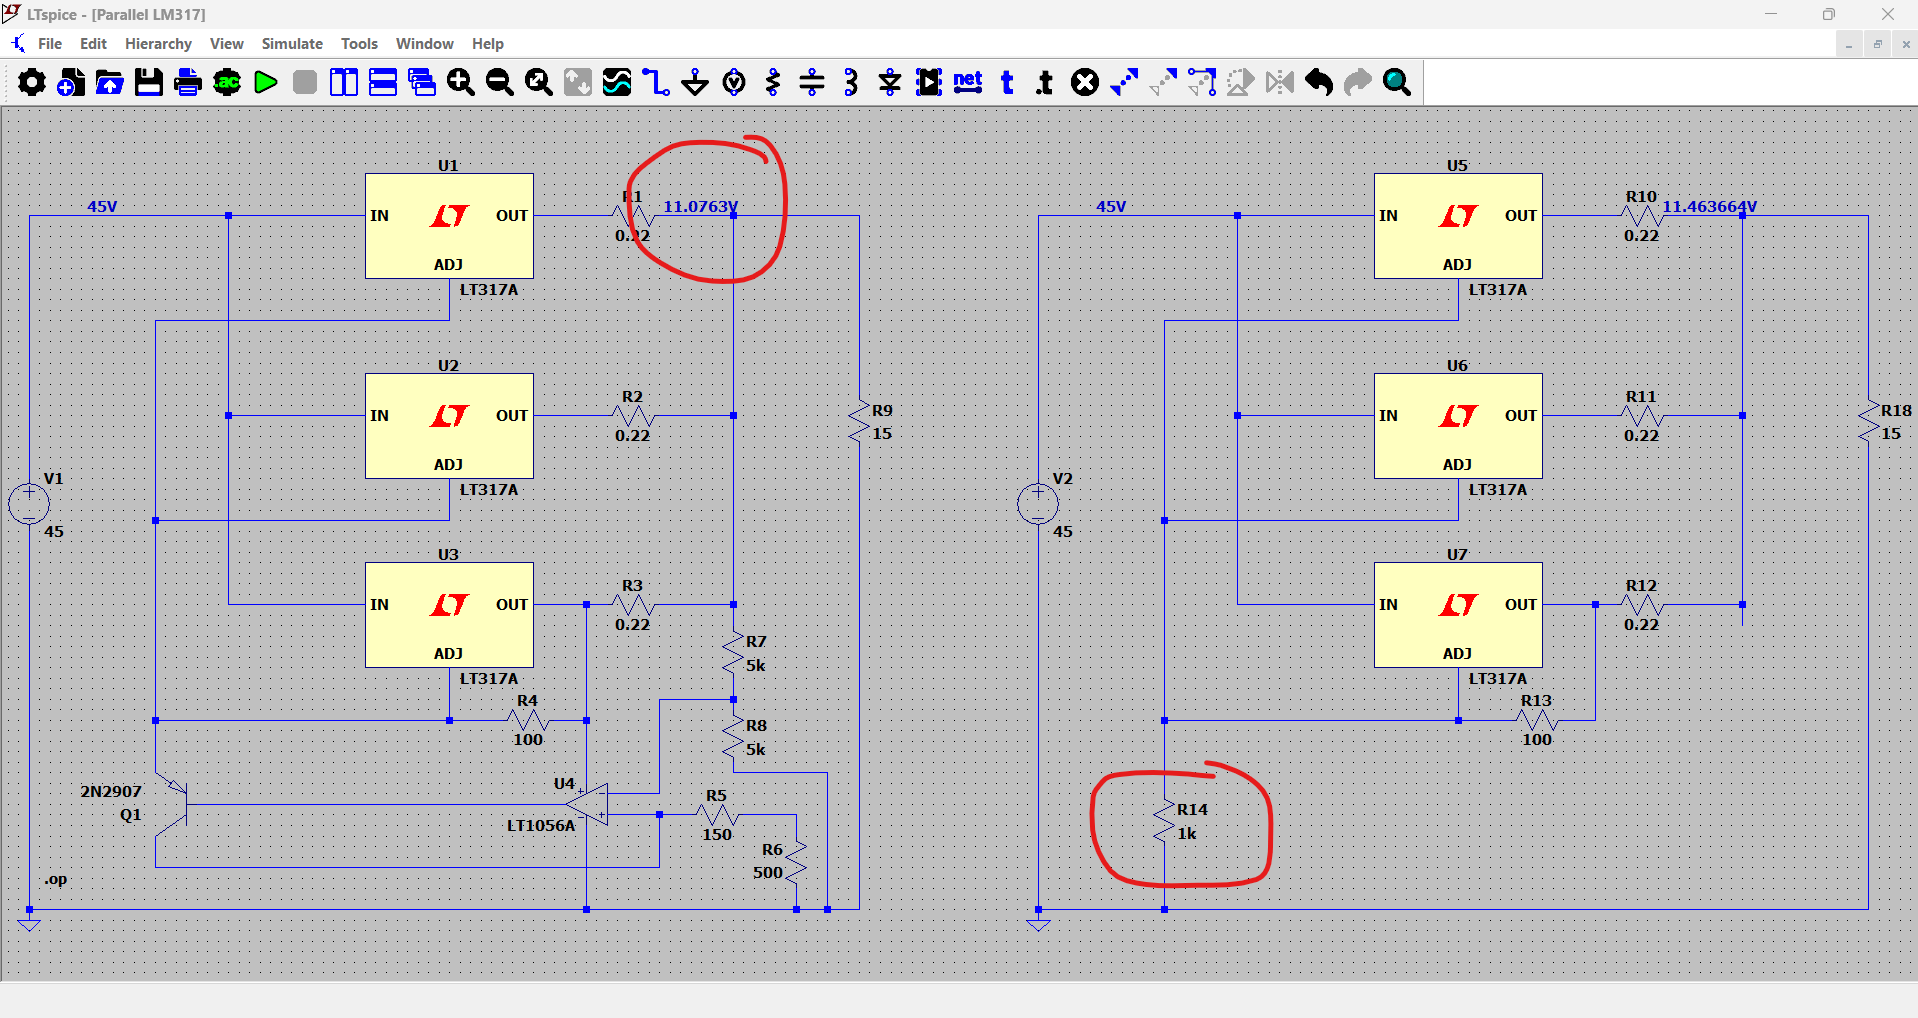Place a Capacitor component
Screen dimensions: 1918x1018
812,82
